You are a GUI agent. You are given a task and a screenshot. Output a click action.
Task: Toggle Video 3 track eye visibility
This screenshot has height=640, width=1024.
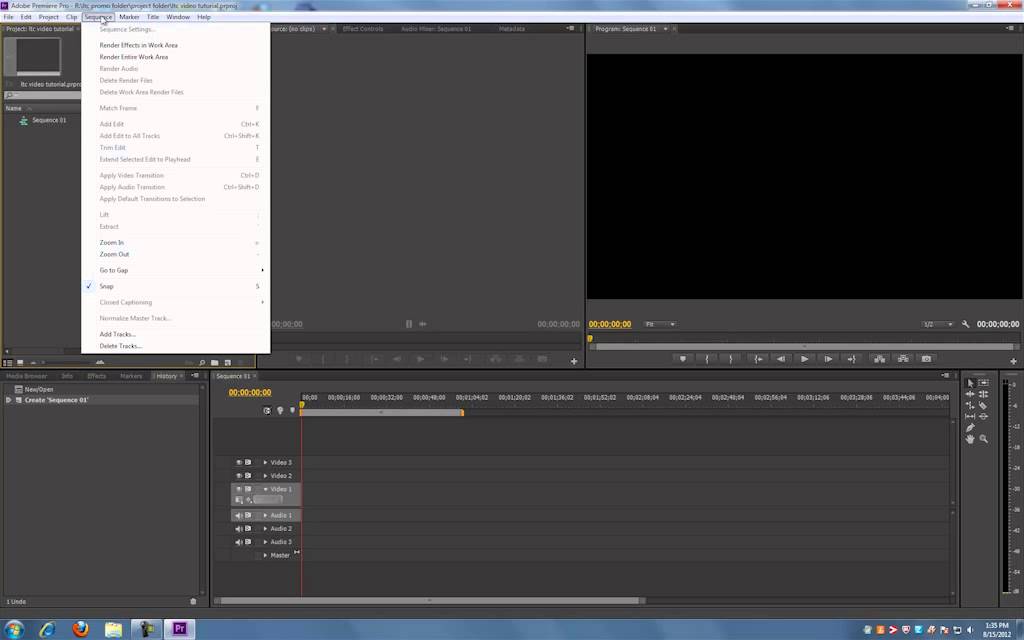239,462
